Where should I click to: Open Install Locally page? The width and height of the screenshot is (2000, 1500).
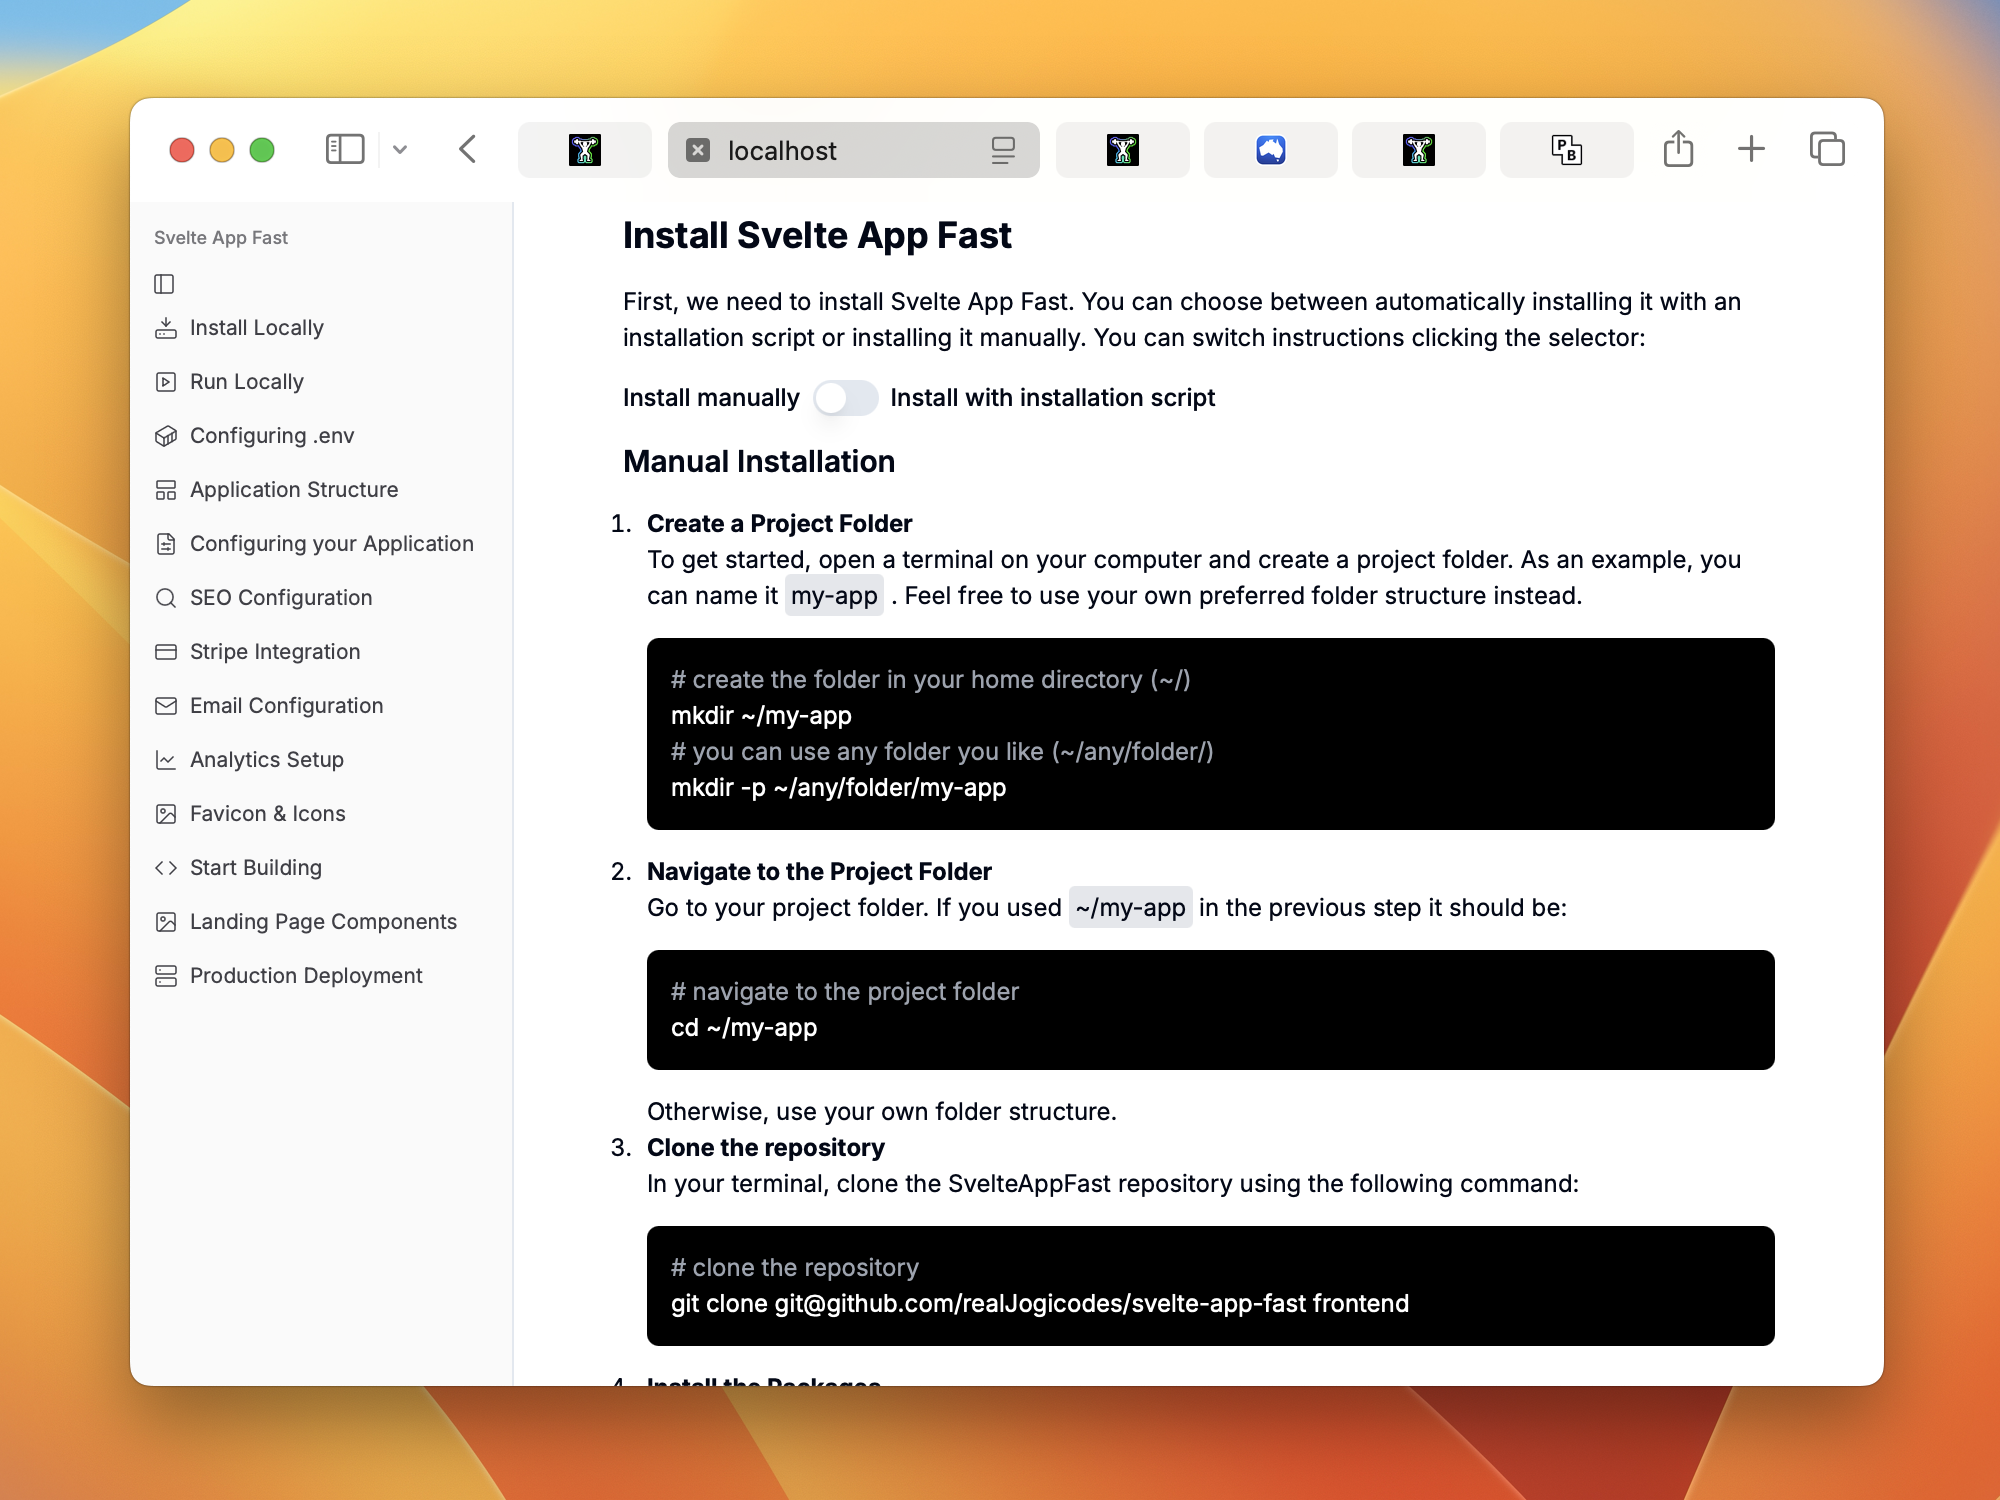256,328
